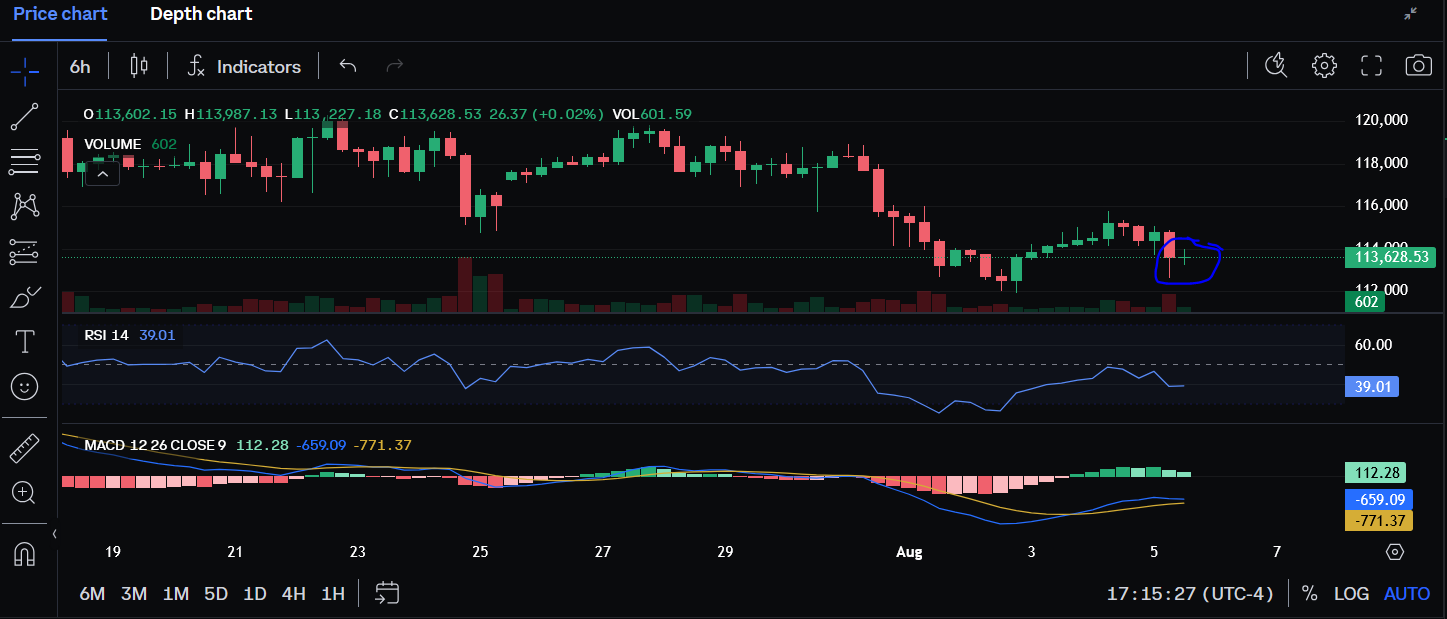Toggle percent scale mode
Image resolution: width=1447 pixels, height=619 pixels.
pyautogui.click(x=1310, y=593)
